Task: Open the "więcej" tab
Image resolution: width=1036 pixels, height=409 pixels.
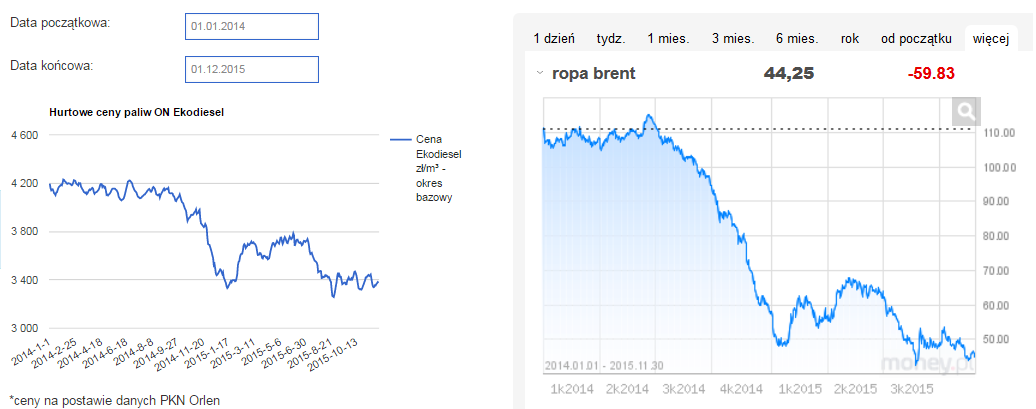Action: (990, 39)
